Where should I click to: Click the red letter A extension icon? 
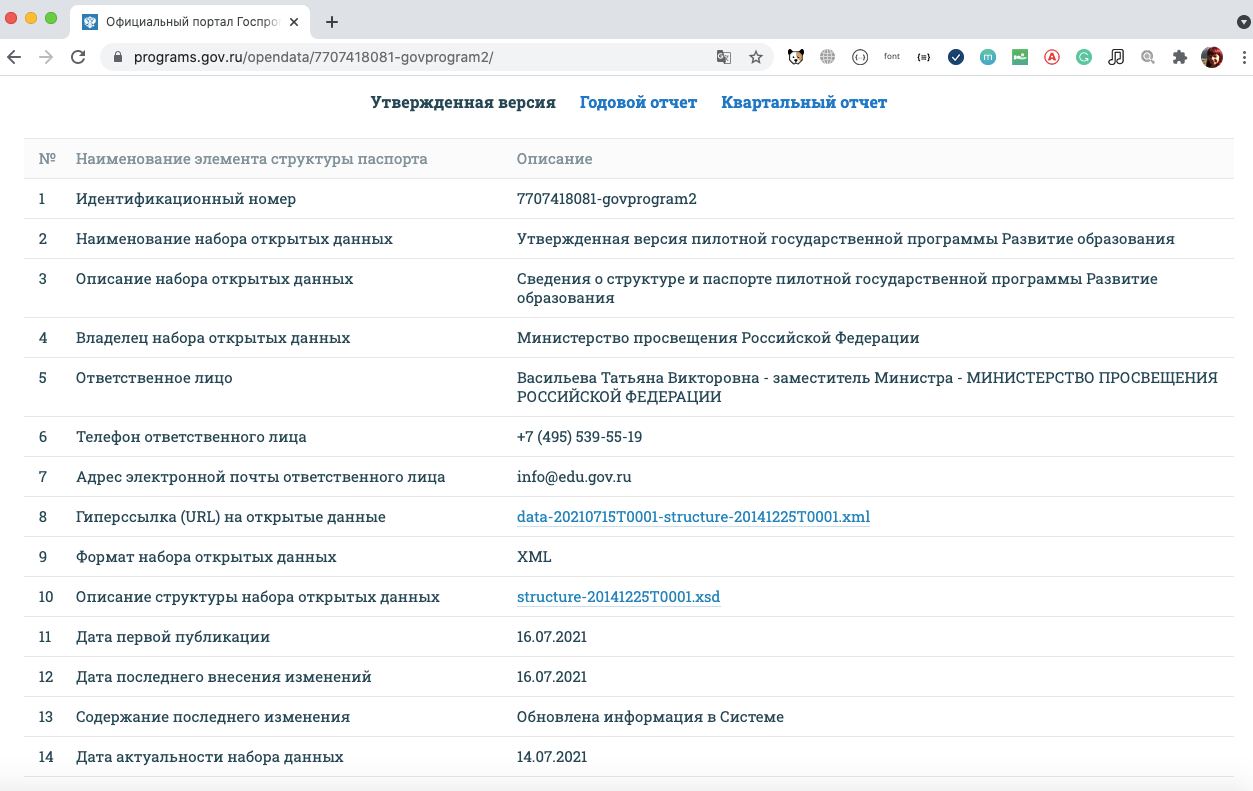coord(1052,57)
